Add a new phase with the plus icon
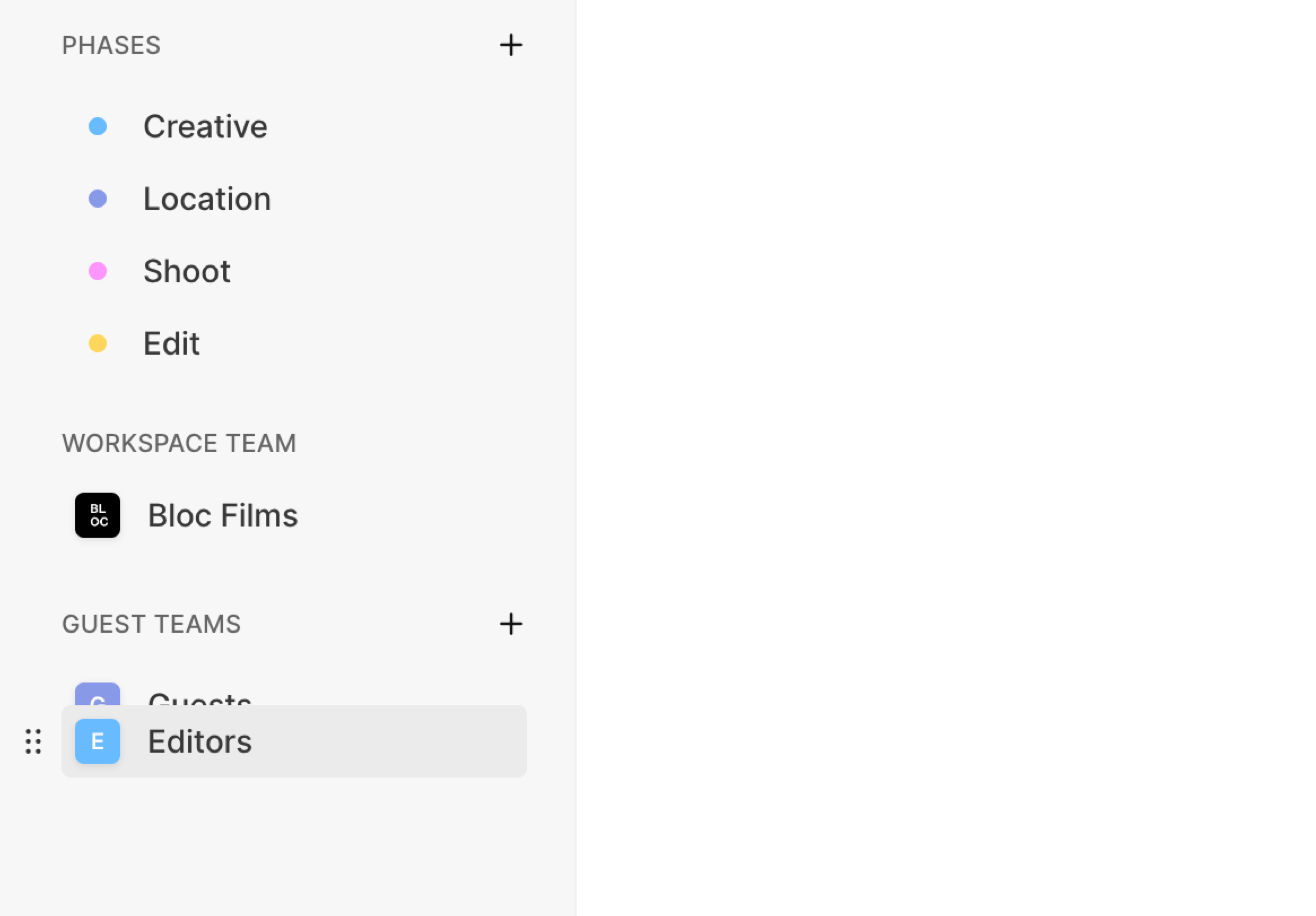The height and width of the screenshot is (916, 1316). click(511, 45)
